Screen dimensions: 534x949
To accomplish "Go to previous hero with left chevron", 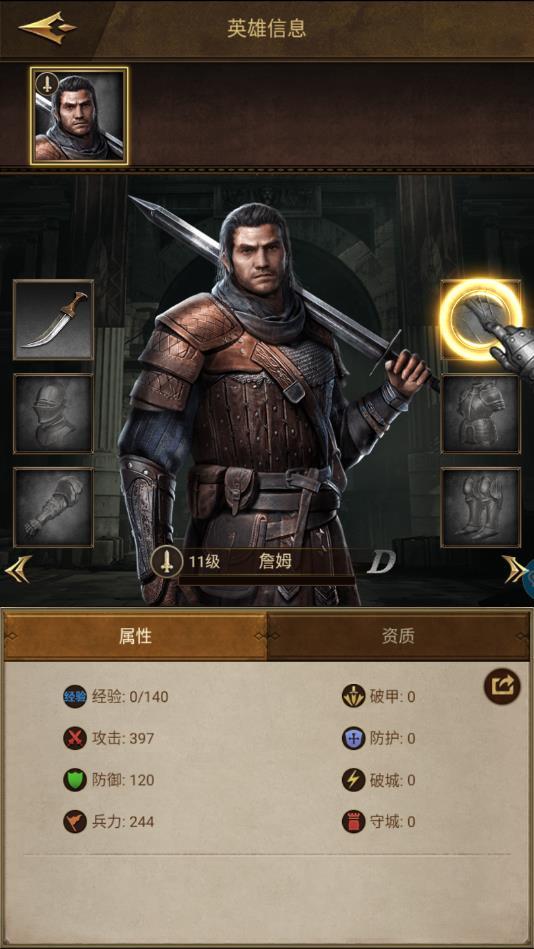I will click(x=18, y=569).
